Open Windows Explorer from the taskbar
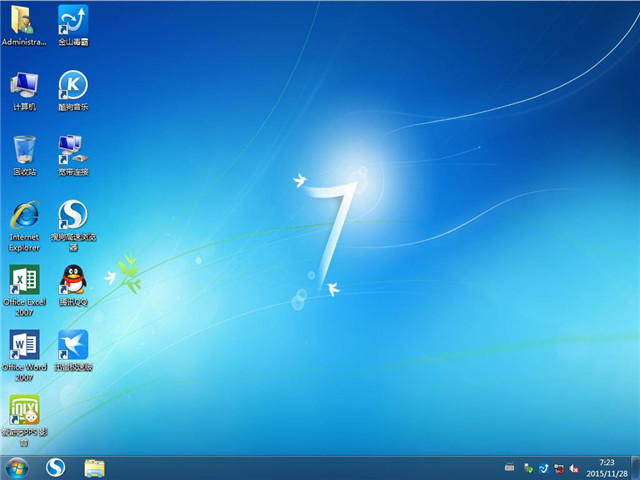 [94, 468]
